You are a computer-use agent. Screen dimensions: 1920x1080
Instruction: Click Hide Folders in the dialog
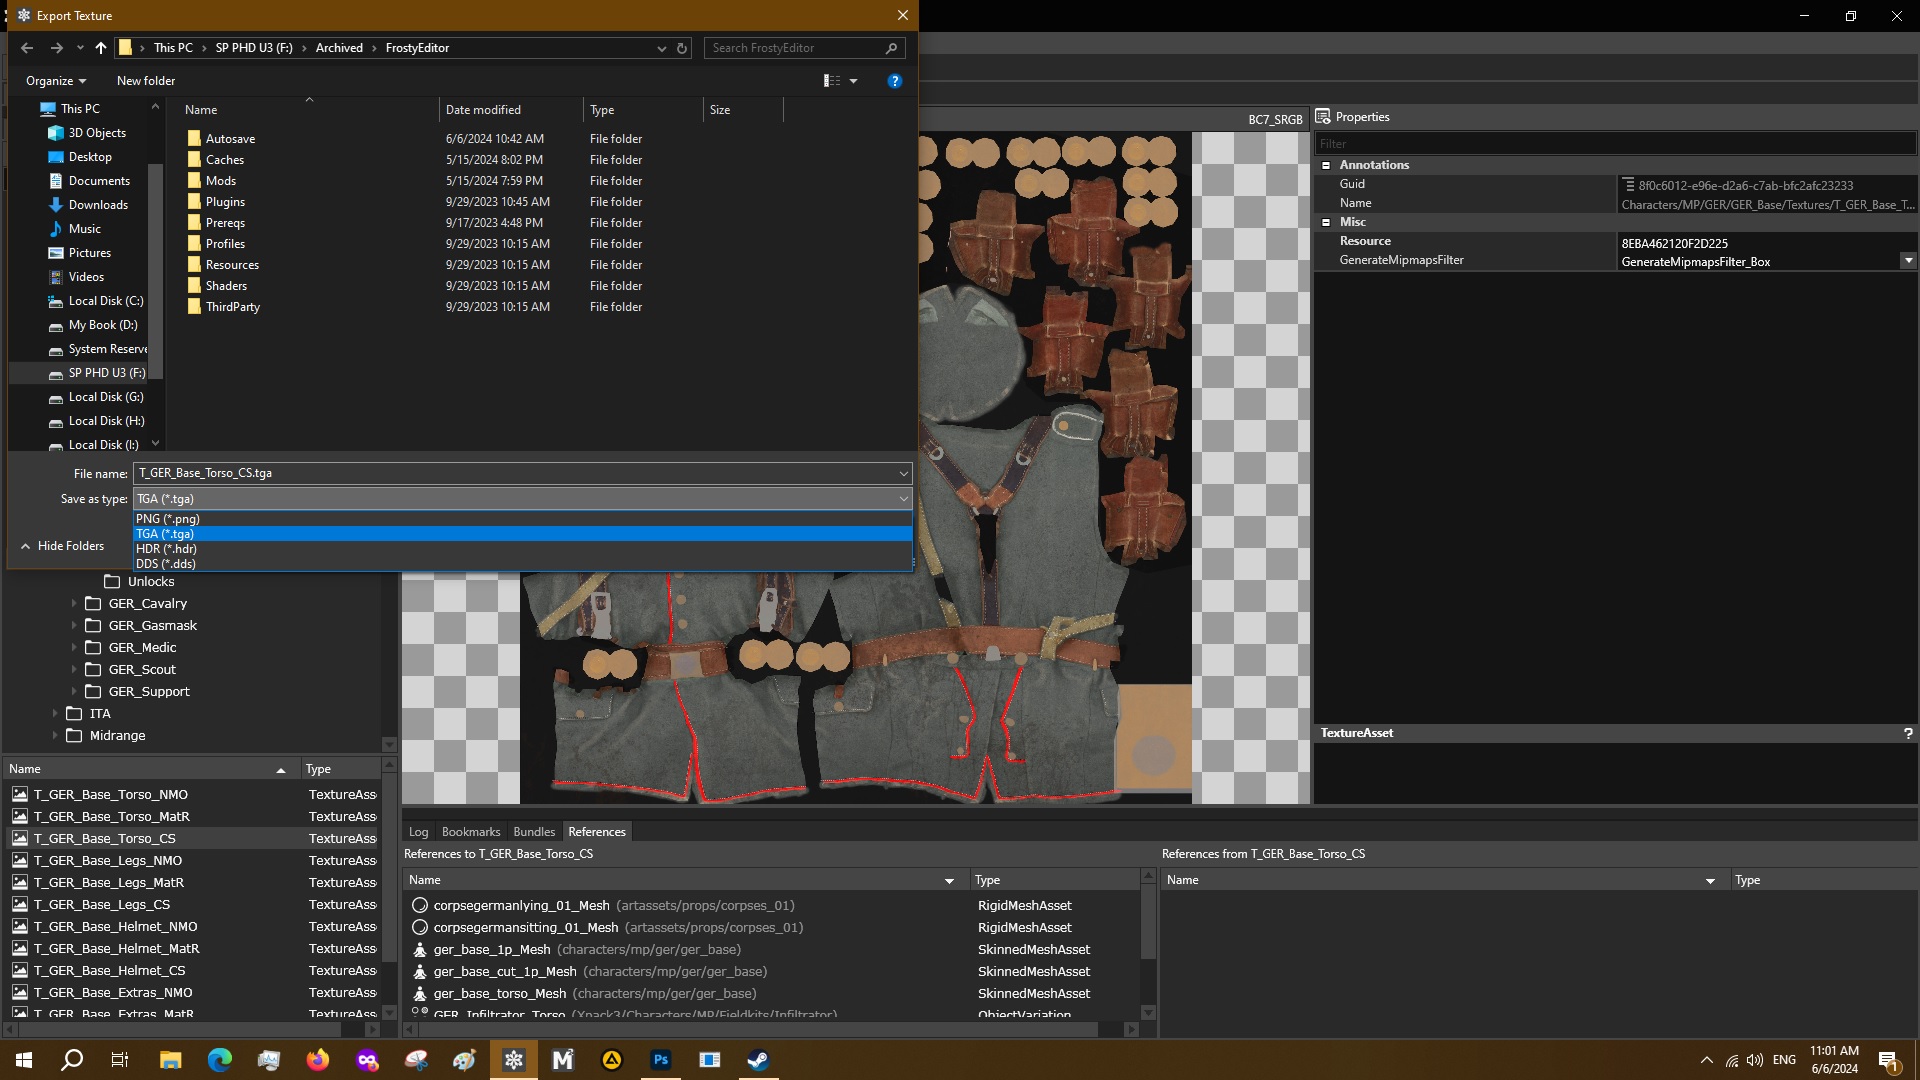tap(70, 546)
